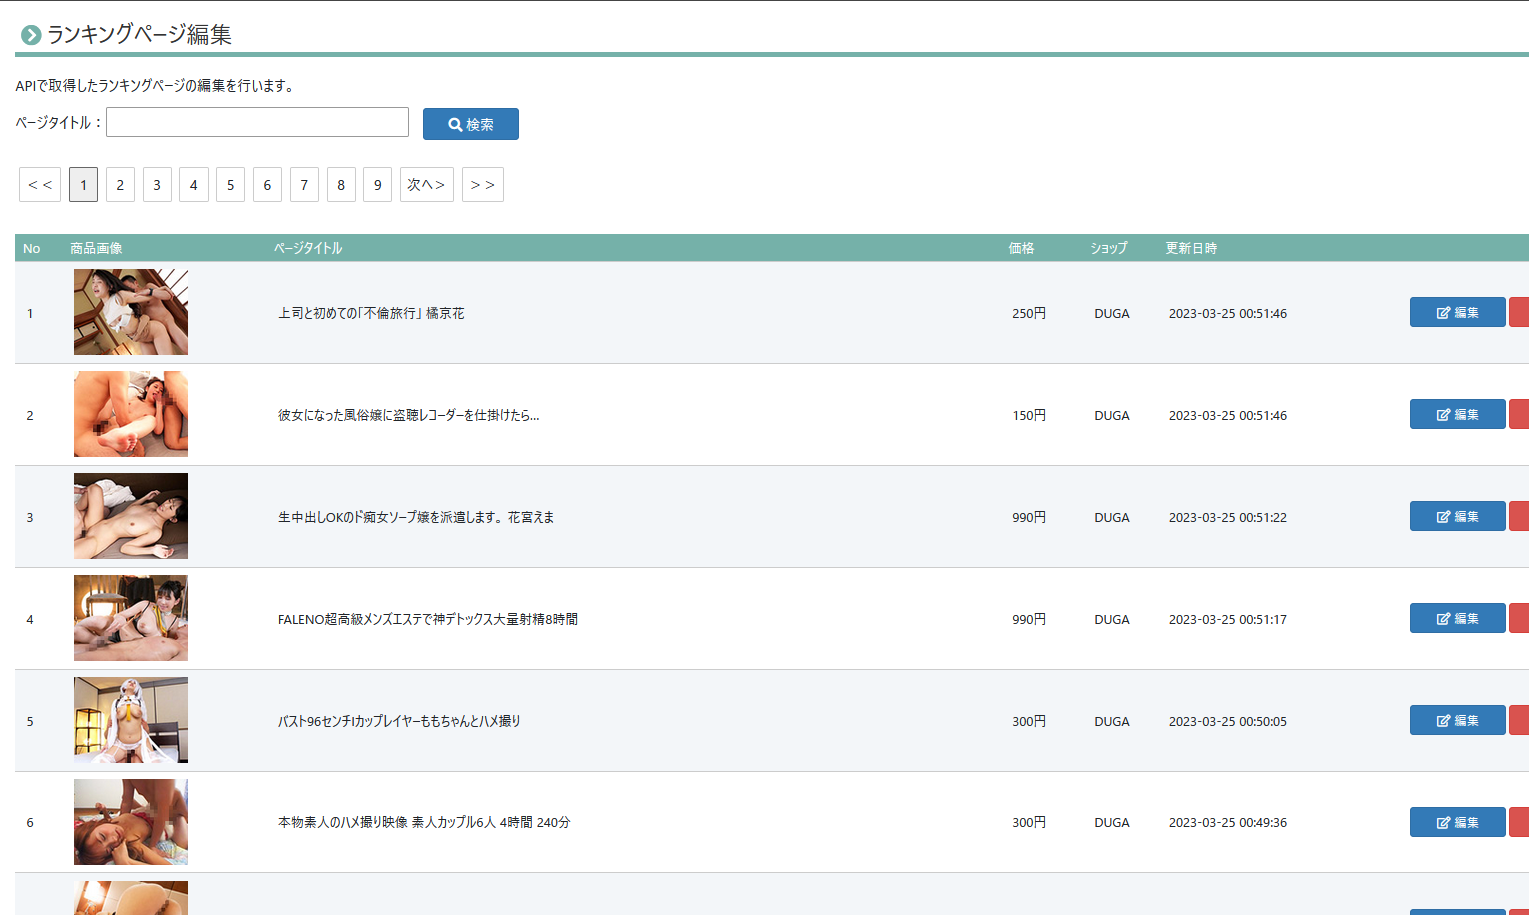Edit the row 5 entry
Viewport: 1529px width, 915px height.
[1457, 720]
